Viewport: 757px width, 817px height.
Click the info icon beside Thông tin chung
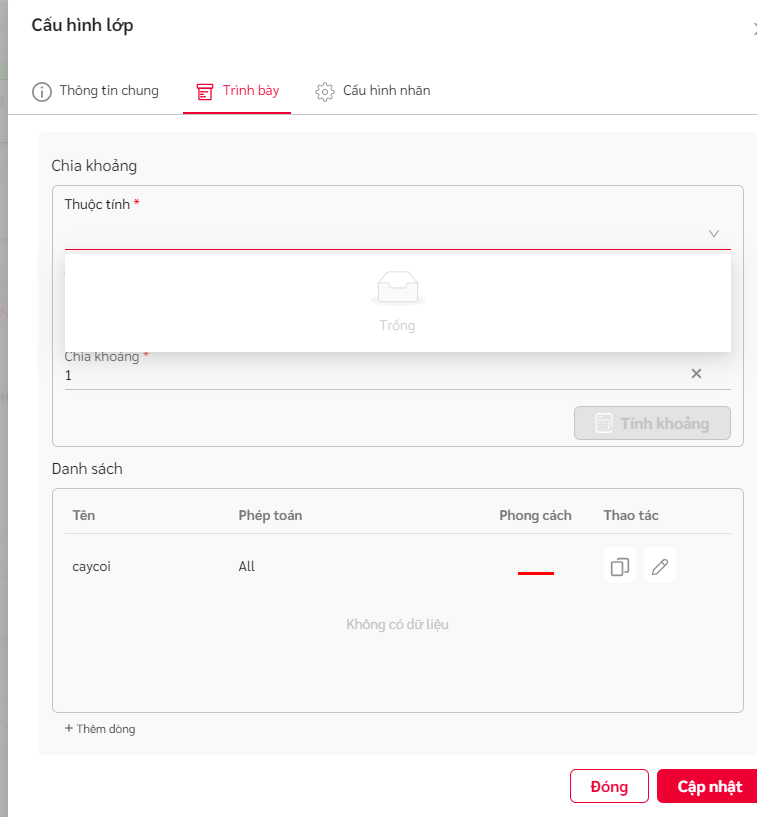point(42,92)
